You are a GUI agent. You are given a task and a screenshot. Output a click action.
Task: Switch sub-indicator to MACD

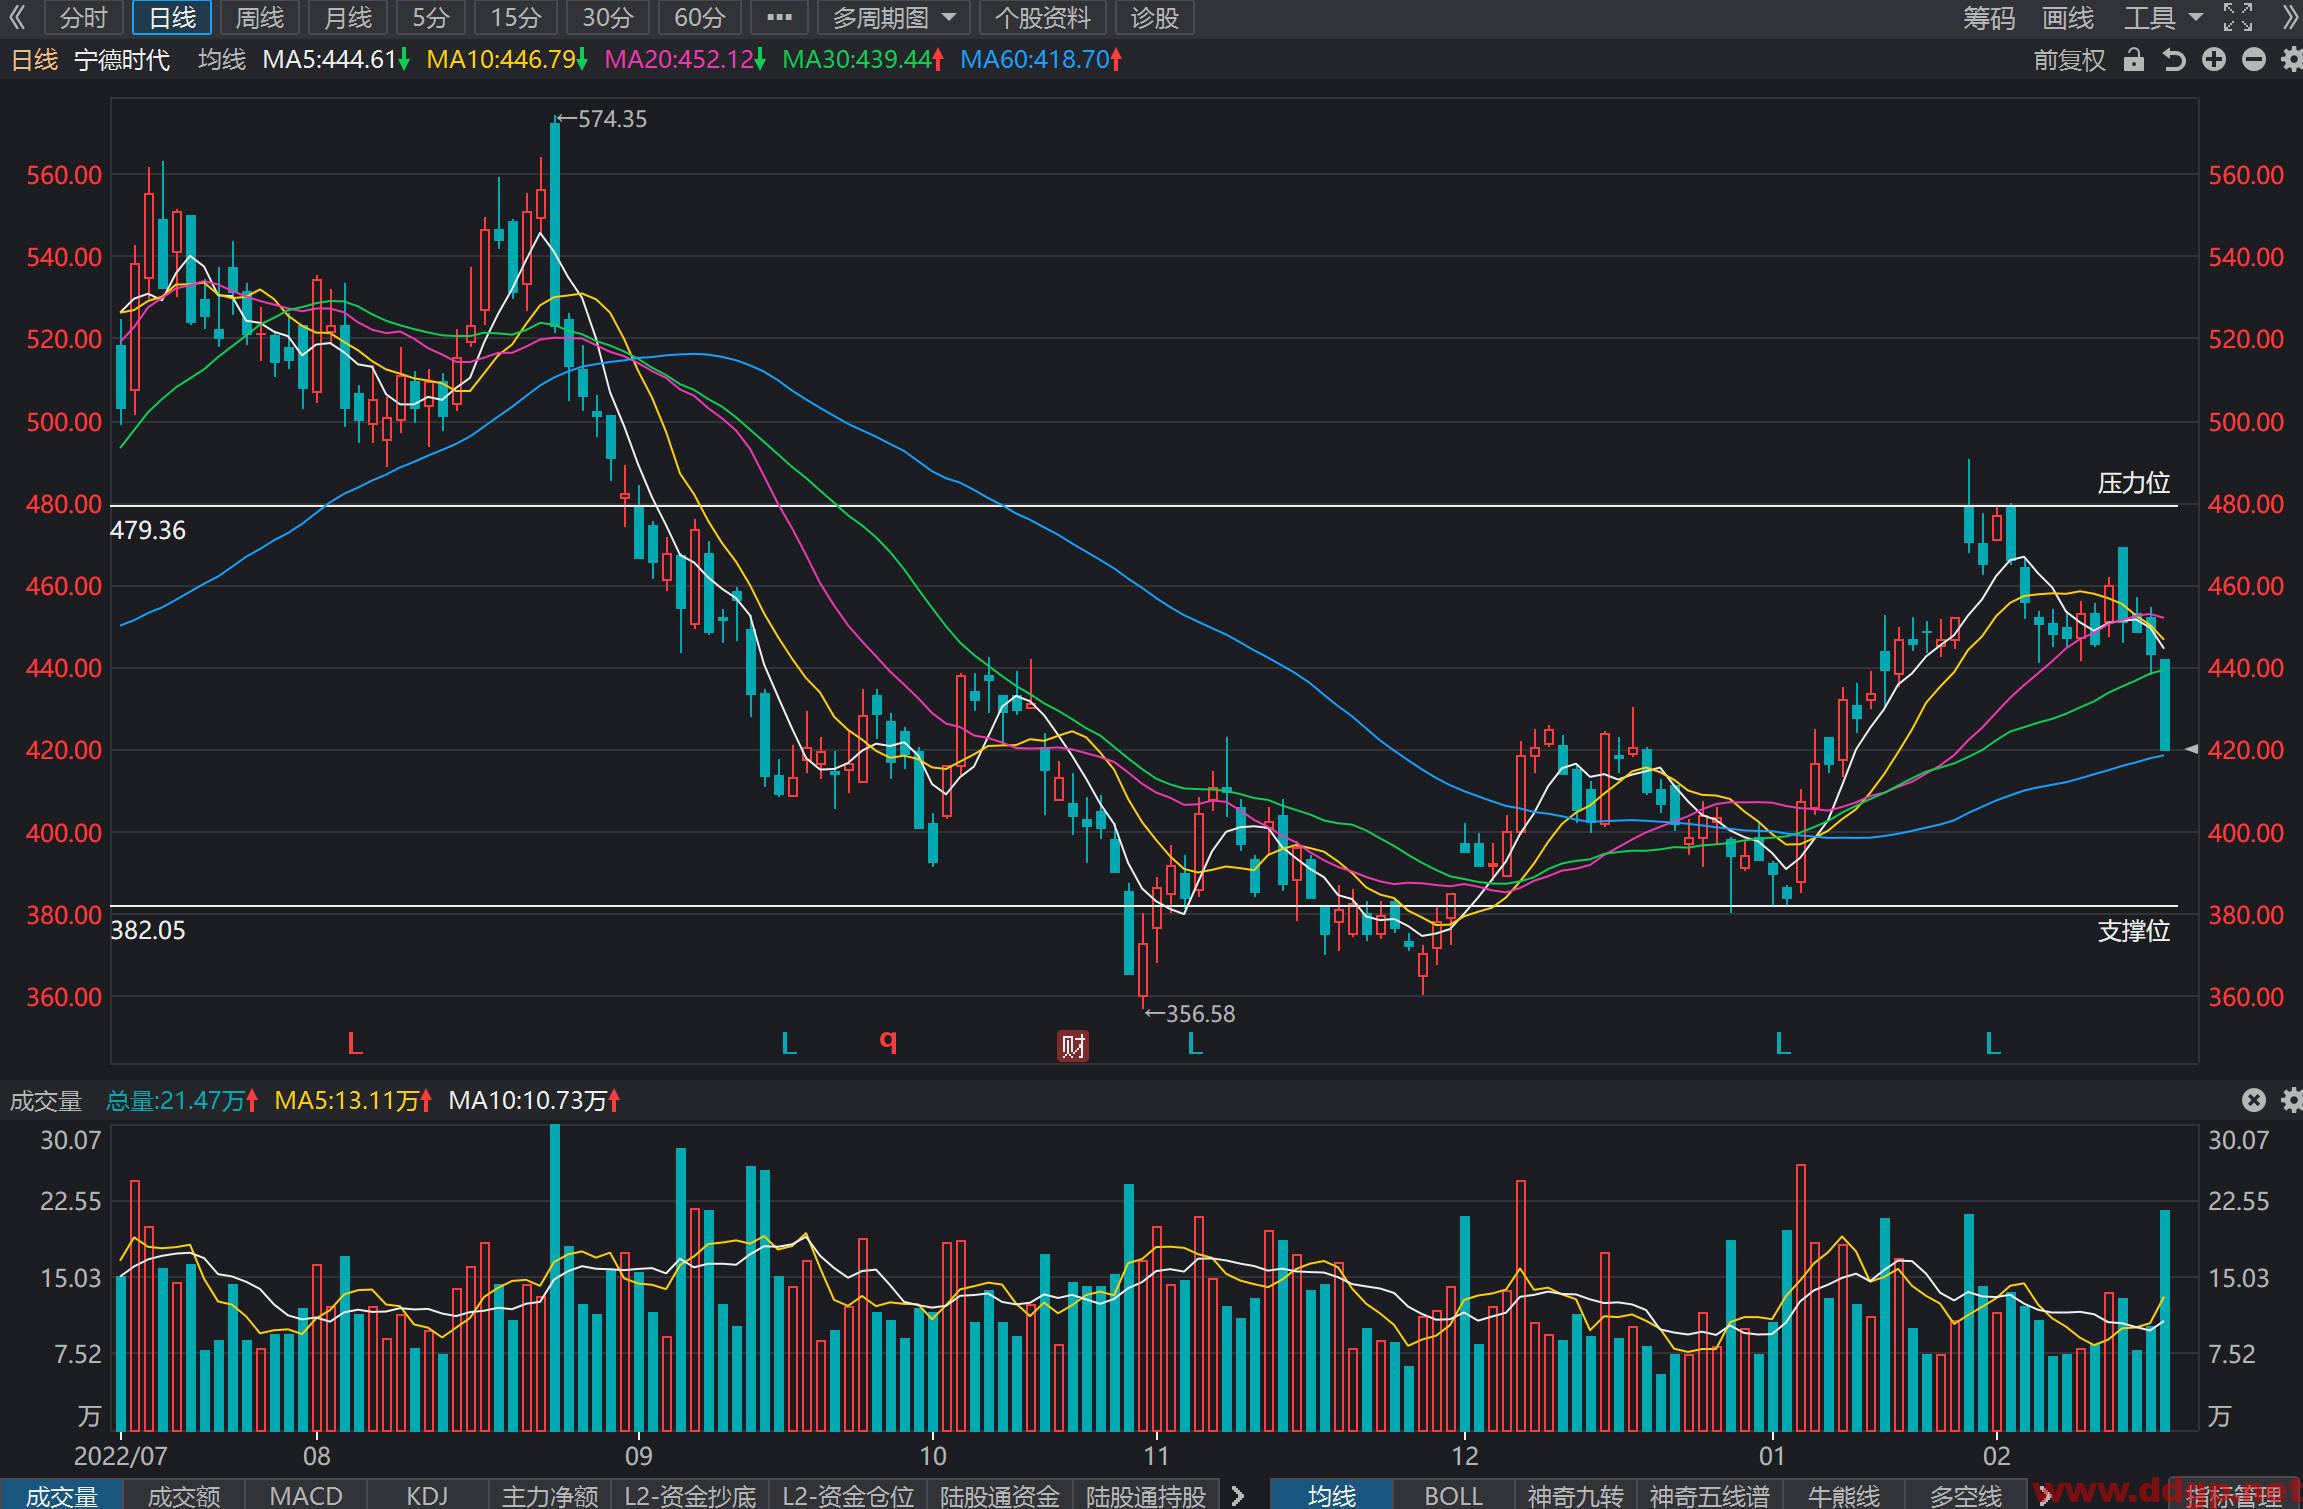(x=306, y=1496)
